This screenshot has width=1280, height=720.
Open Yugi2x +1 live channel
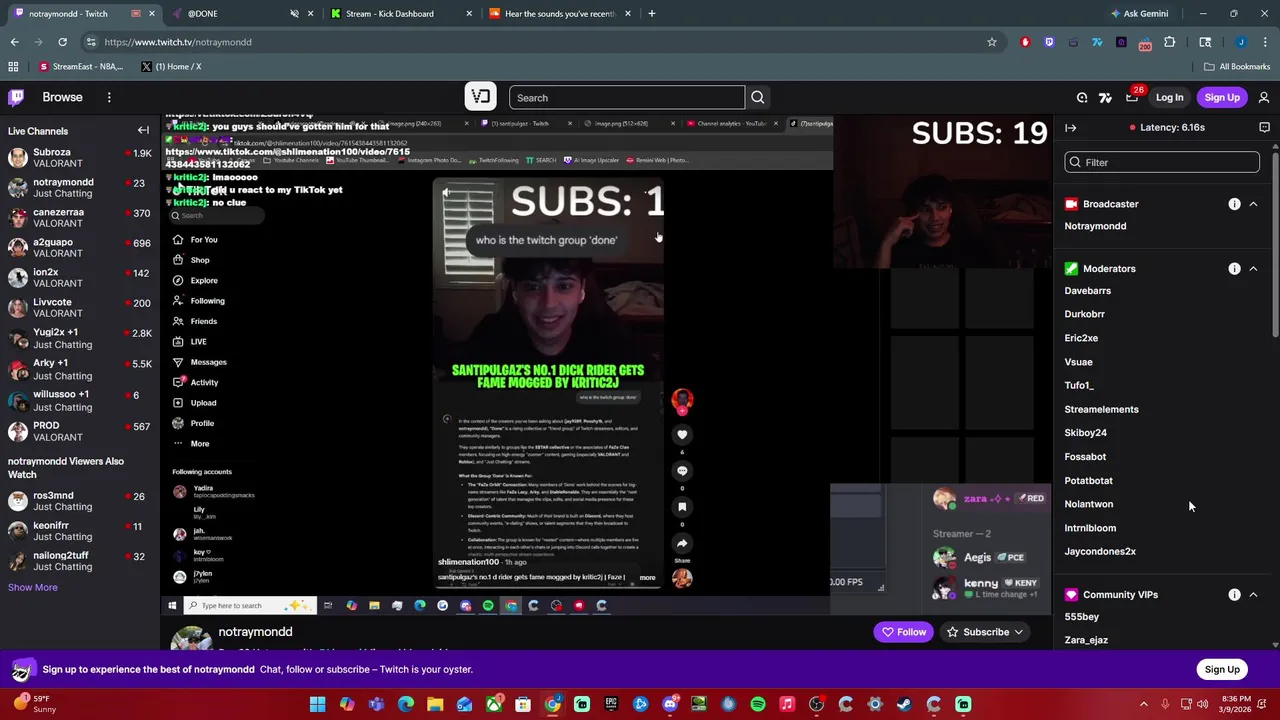(x=80, y=338)
